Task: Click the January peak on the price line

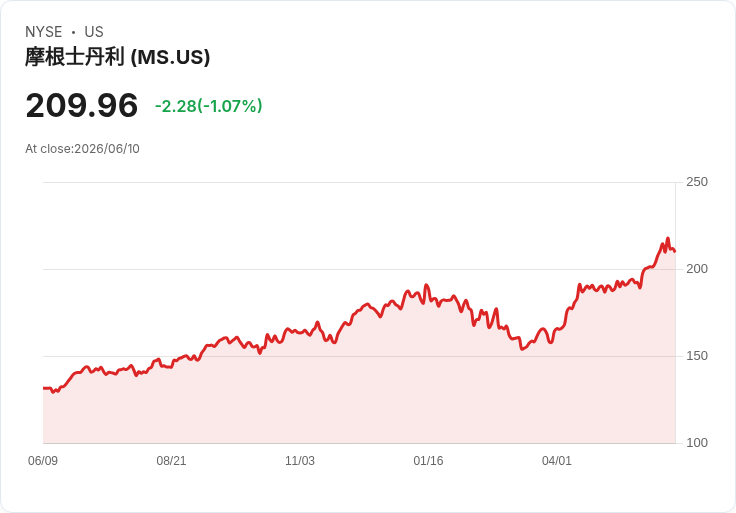Action: [426, 285]
